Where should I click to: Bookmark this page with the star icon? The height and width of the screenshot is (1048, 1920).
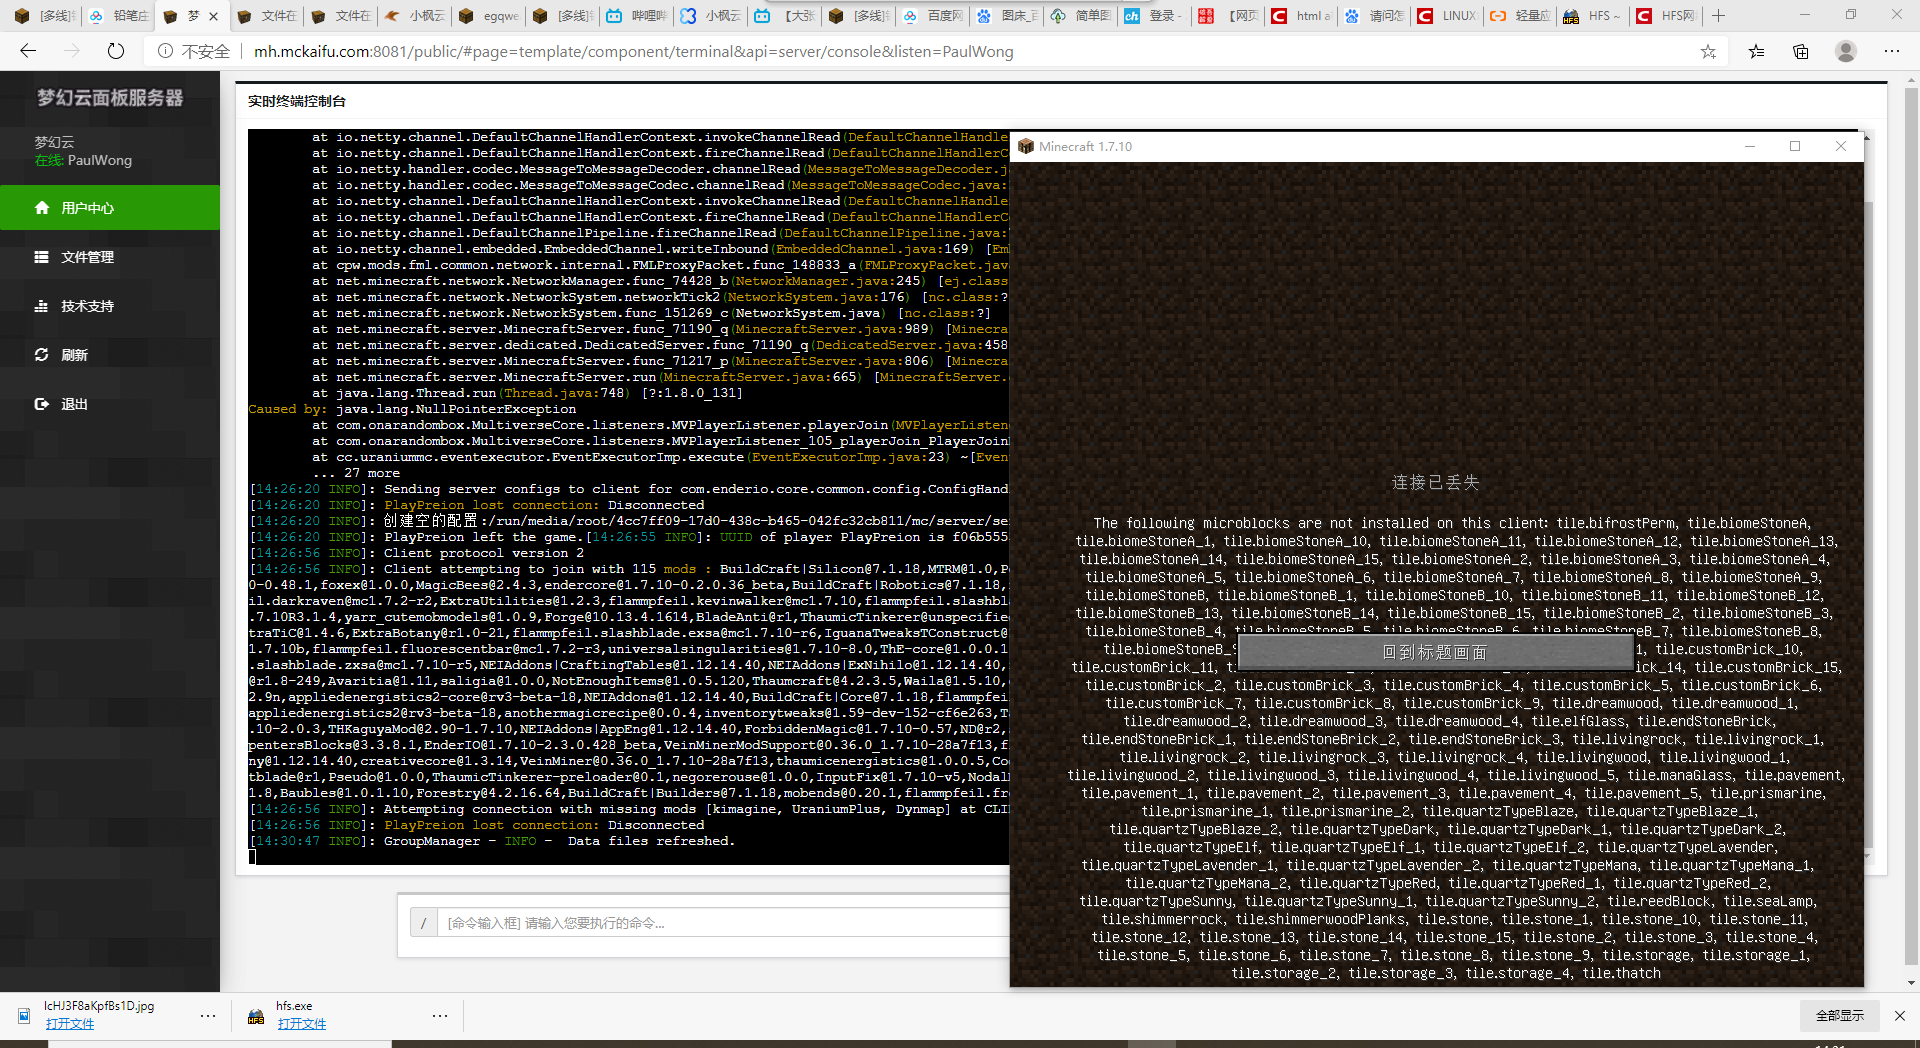coord(1708,51)
